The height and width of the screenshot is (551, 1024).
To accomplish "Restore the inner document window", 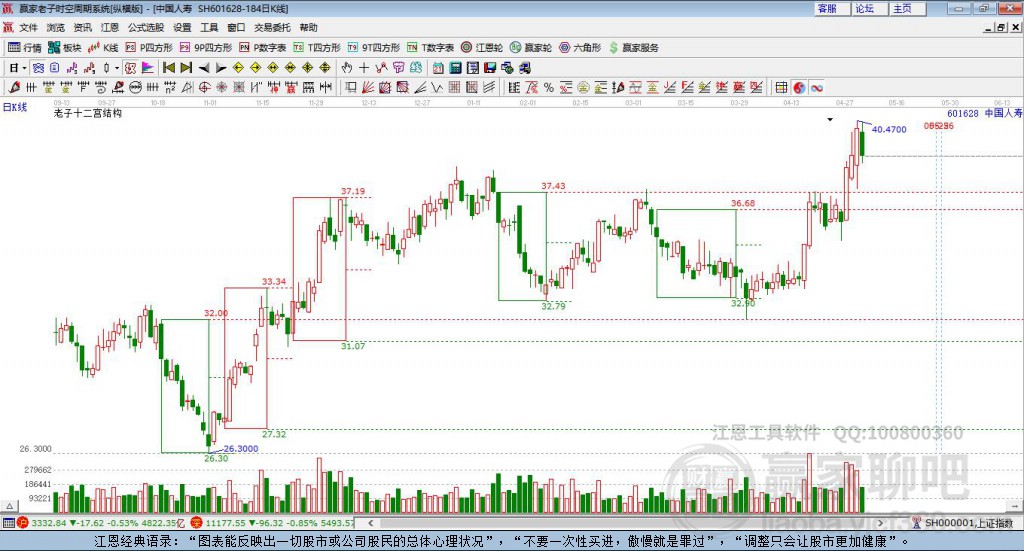I will click(1001, 27).
